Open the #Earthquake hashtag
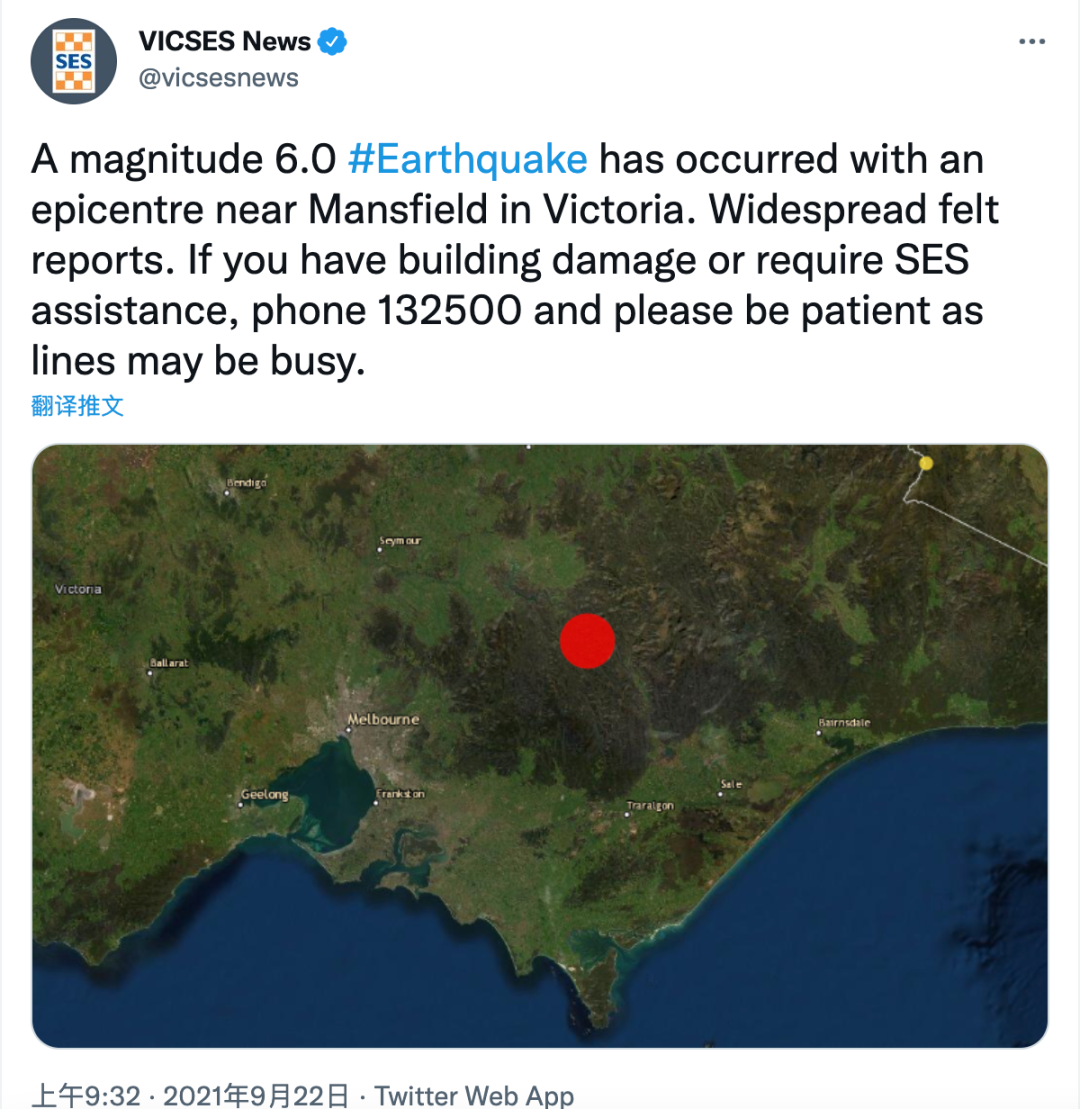1080x1109 pixels. (x=467, y=160)
